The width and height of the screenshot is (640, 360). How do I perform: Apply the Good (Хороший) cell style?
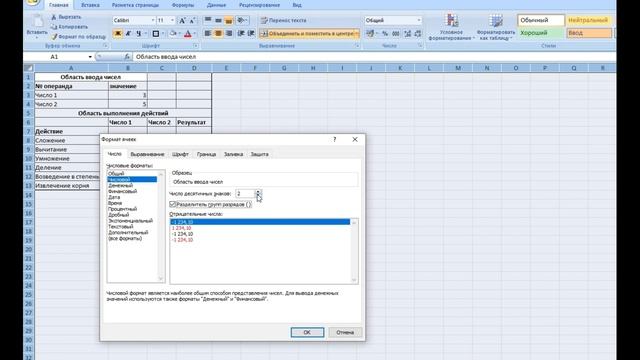(x=541, y=33)
